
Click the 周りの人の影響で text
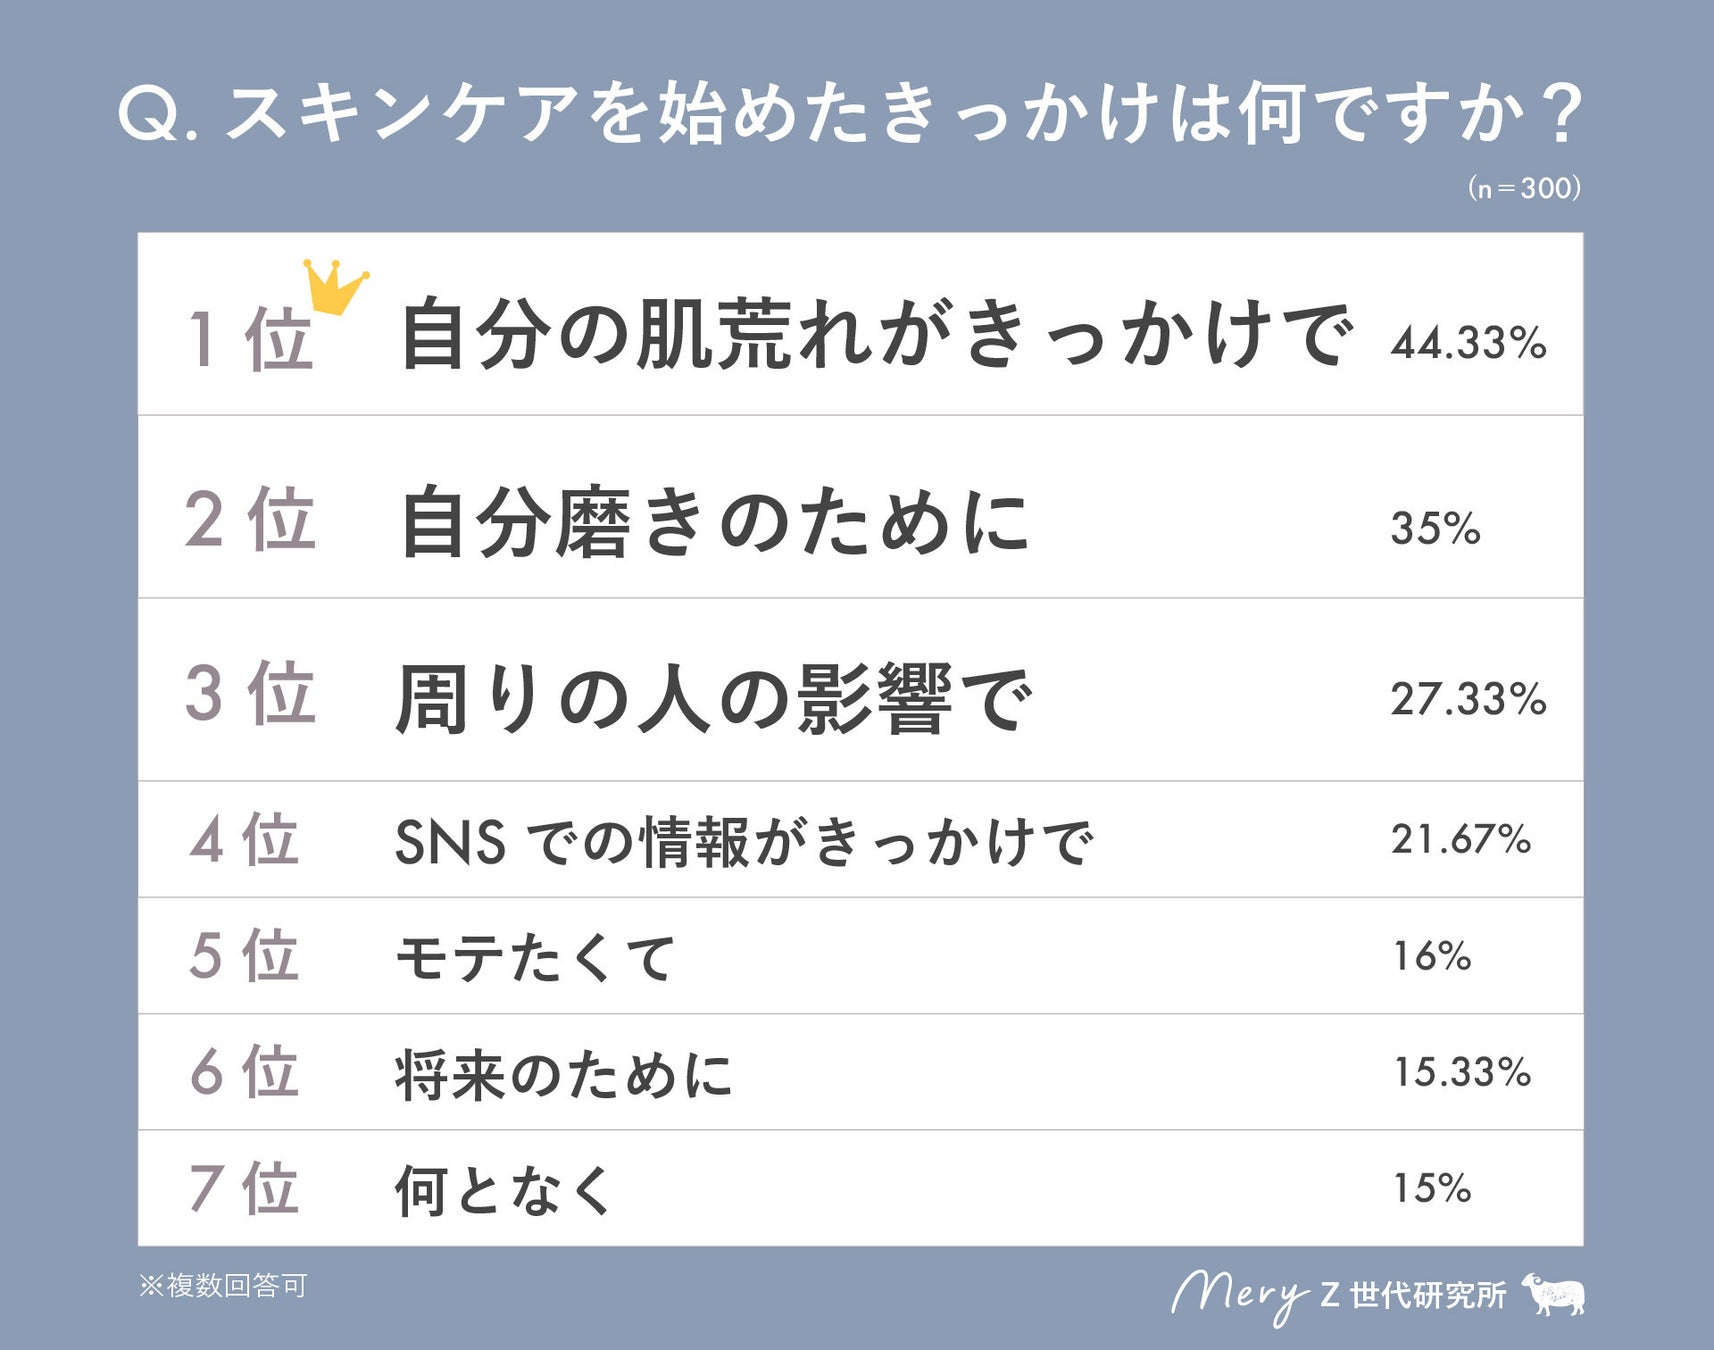[712, 699]
